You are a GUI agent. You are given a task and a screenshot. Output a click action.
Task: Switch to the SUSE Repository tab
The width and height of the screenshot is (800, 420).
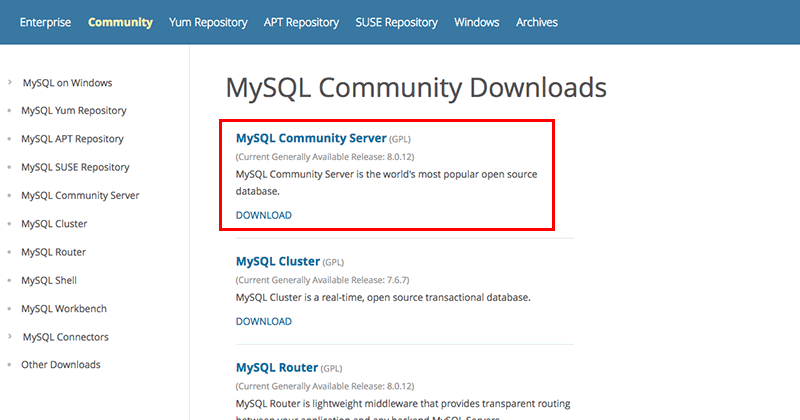tap(396, 22)
